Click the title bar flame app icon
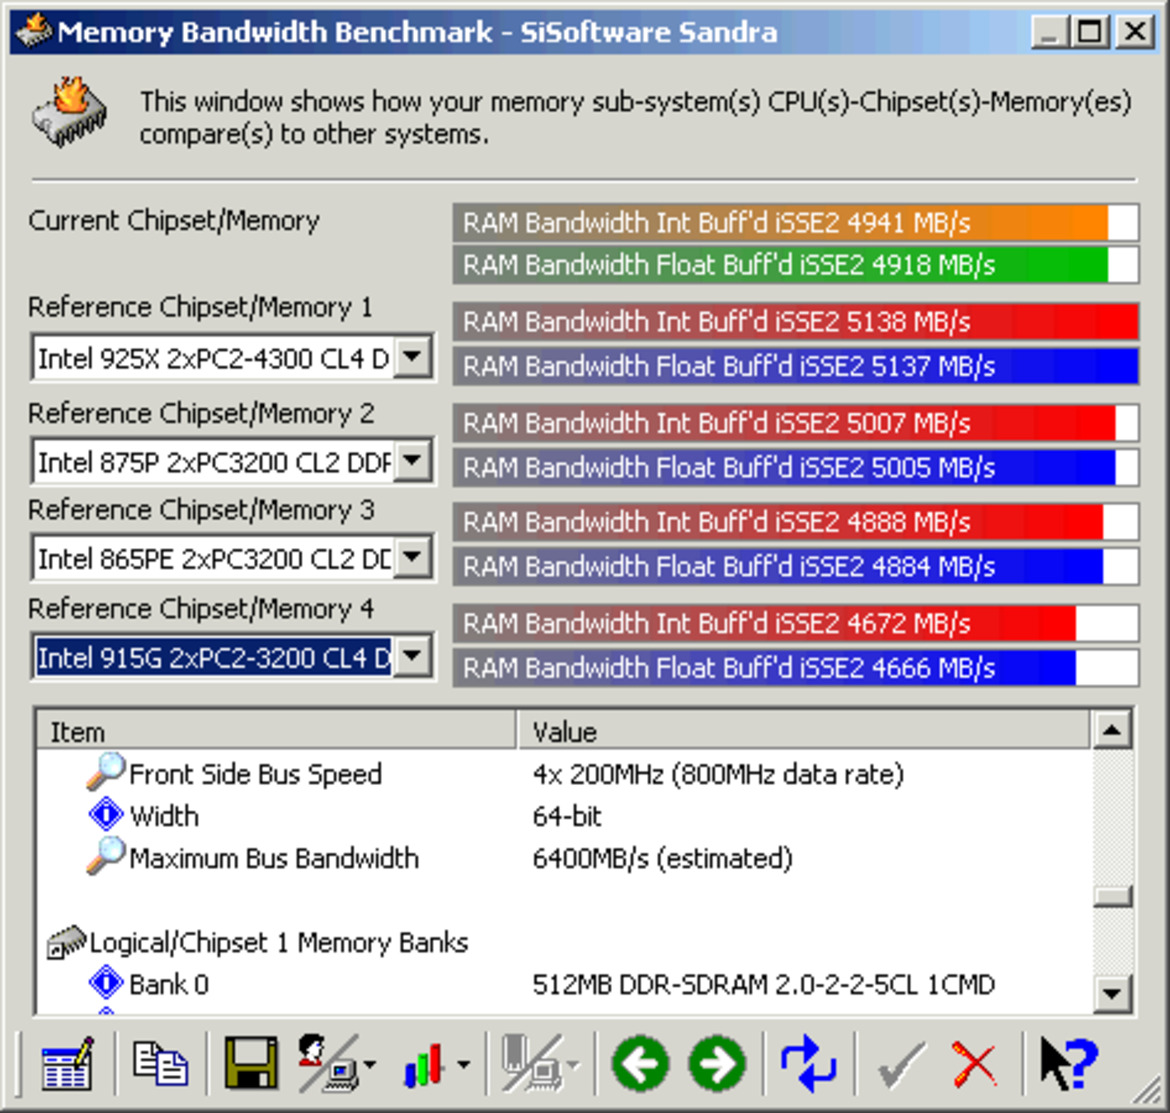 coord(33,30)
